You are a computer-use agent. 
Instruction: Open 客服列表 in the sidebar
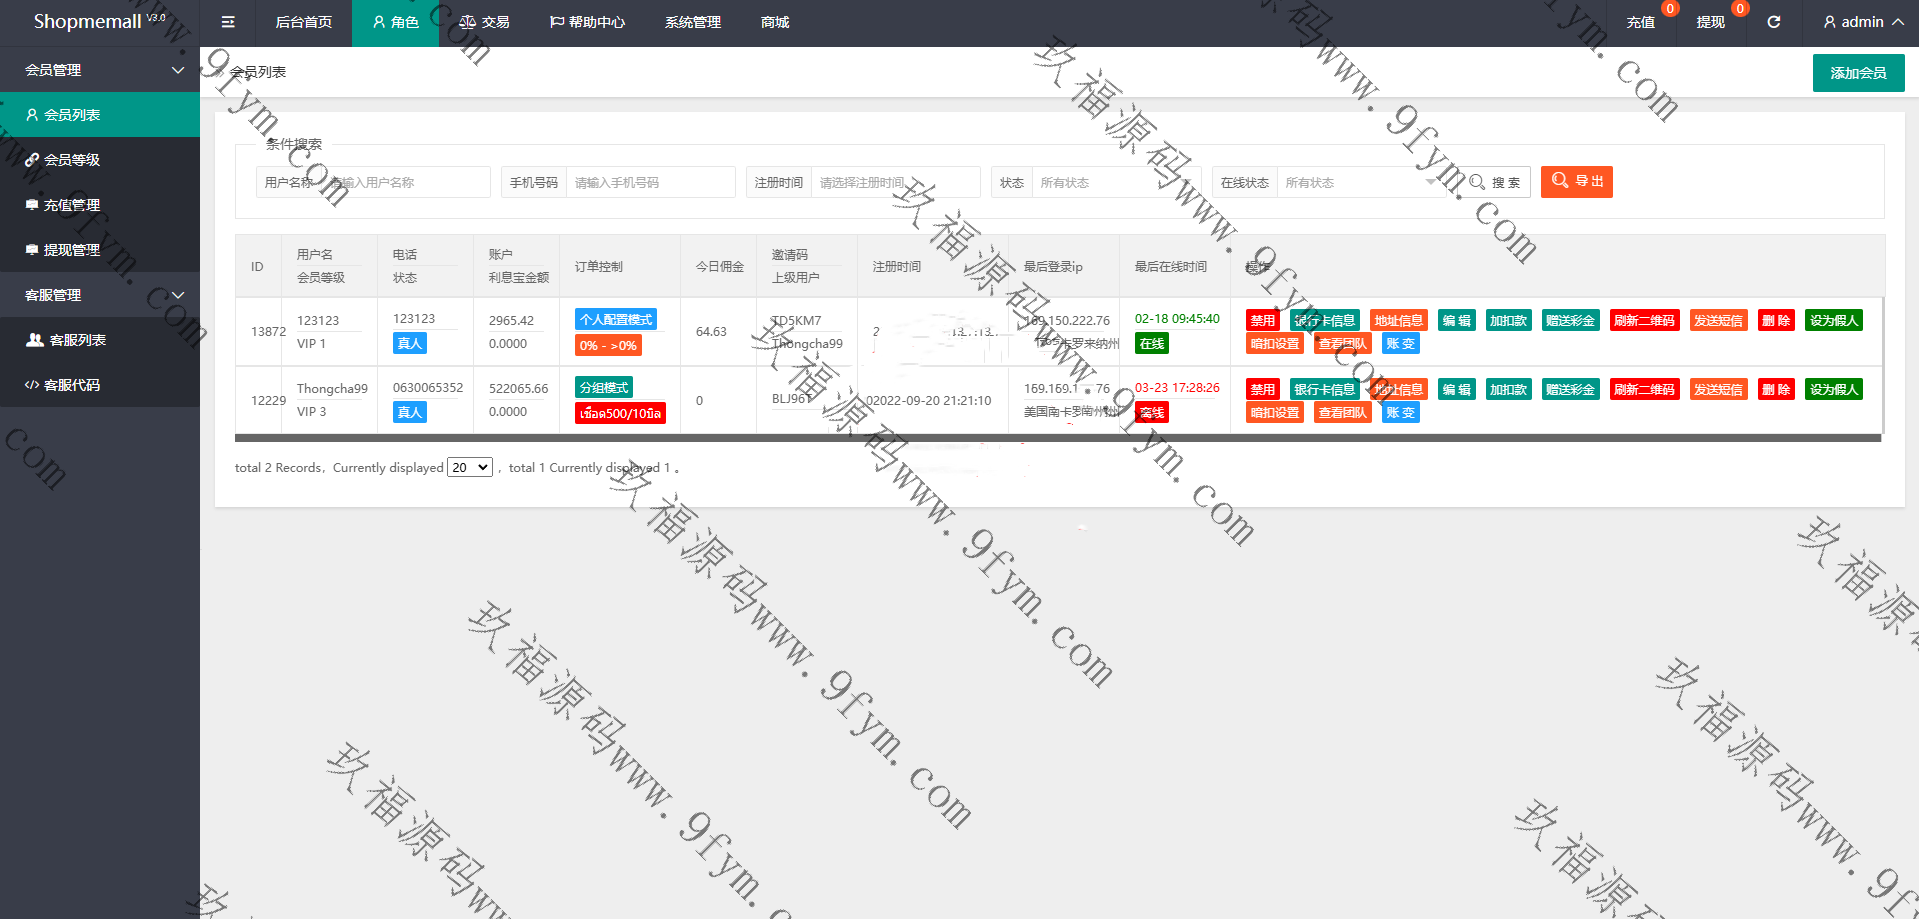(x=77, y=340)
